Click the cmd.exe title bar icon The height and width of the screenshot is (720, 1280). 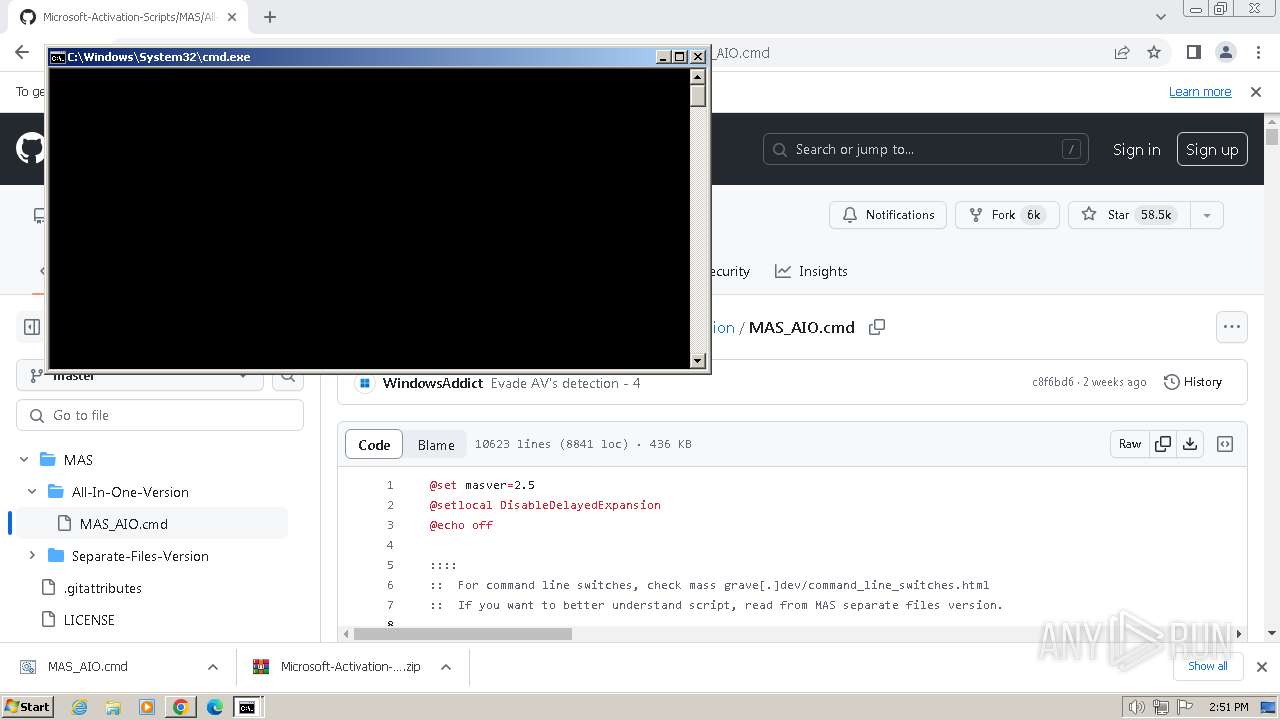pos(58,57)
